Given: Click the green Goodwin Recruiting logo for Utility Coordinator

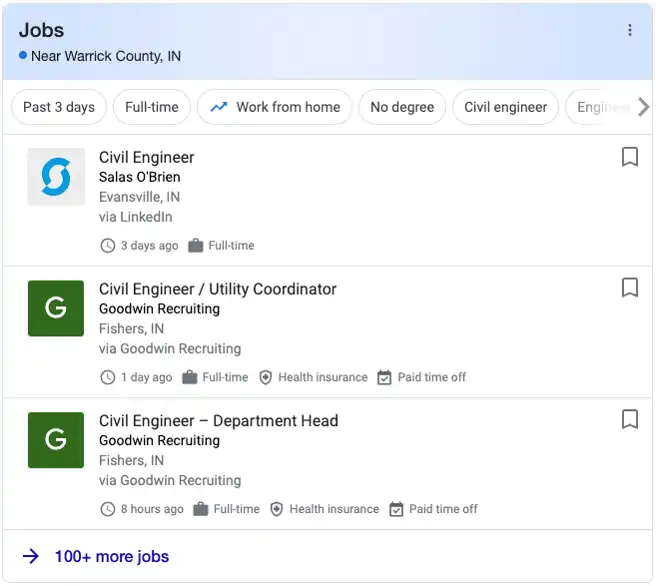Looking at the screenshot, I should [x=56, y=308].
